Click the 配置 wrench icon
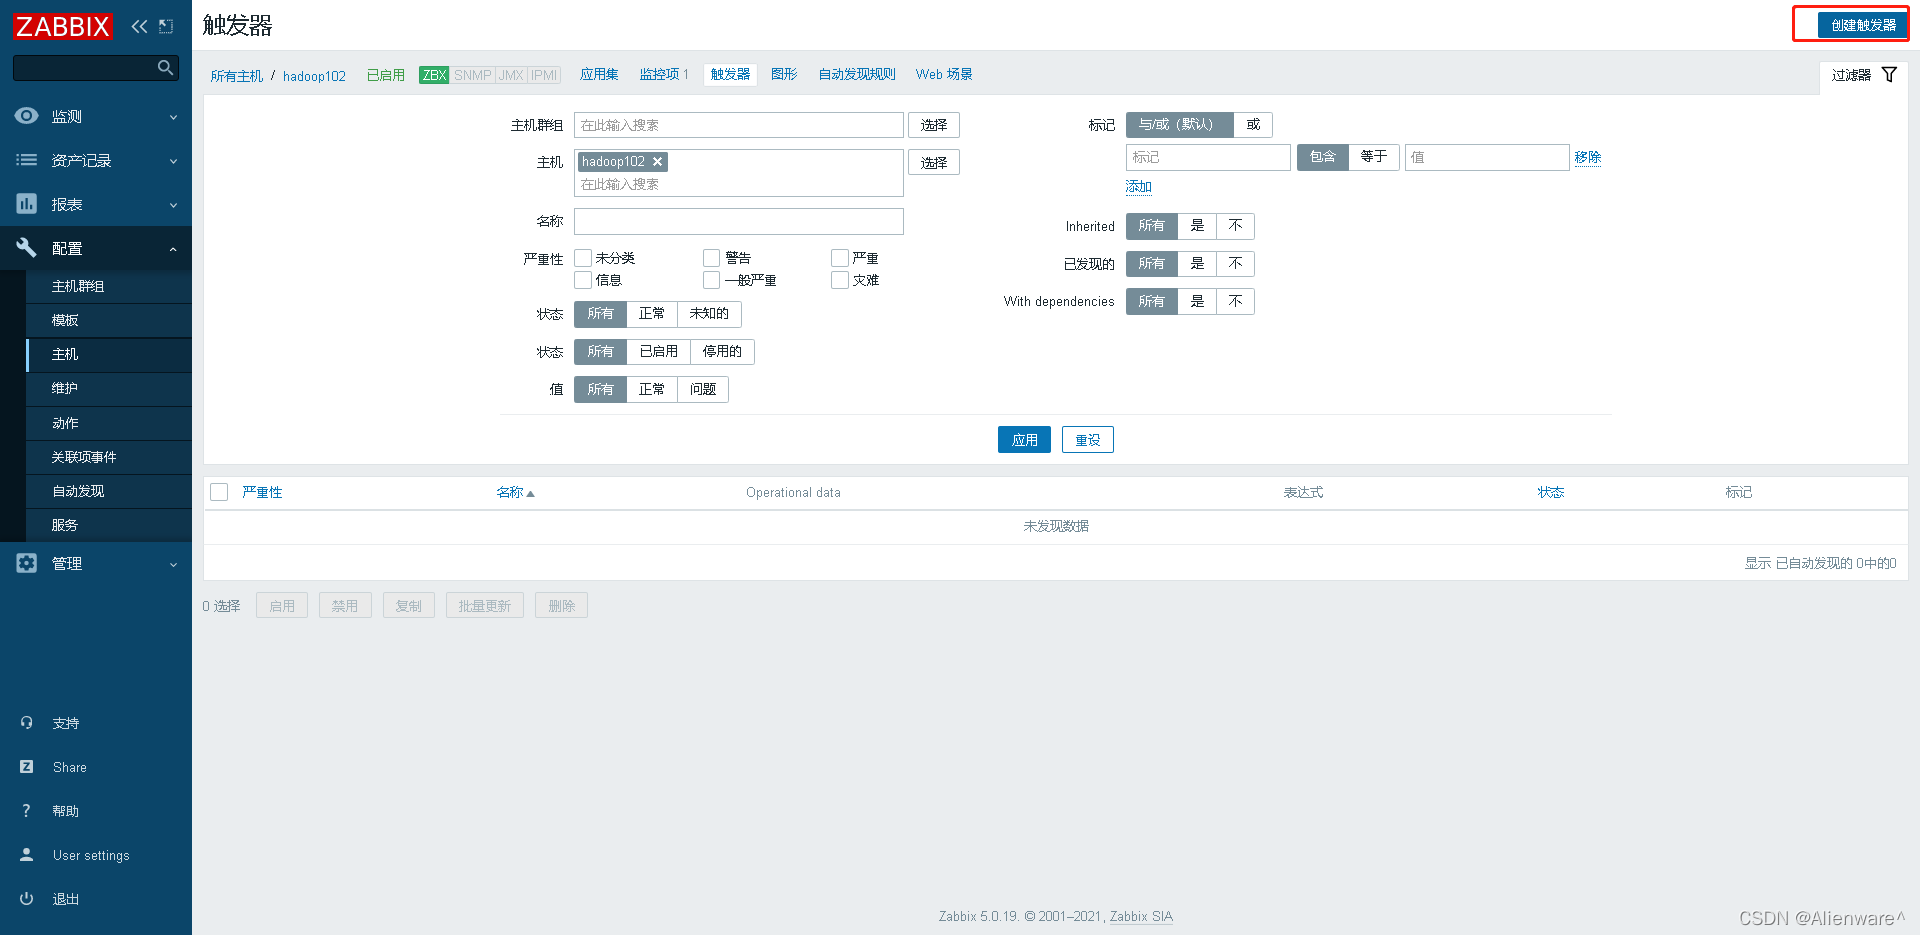 [x=27, y=248]
